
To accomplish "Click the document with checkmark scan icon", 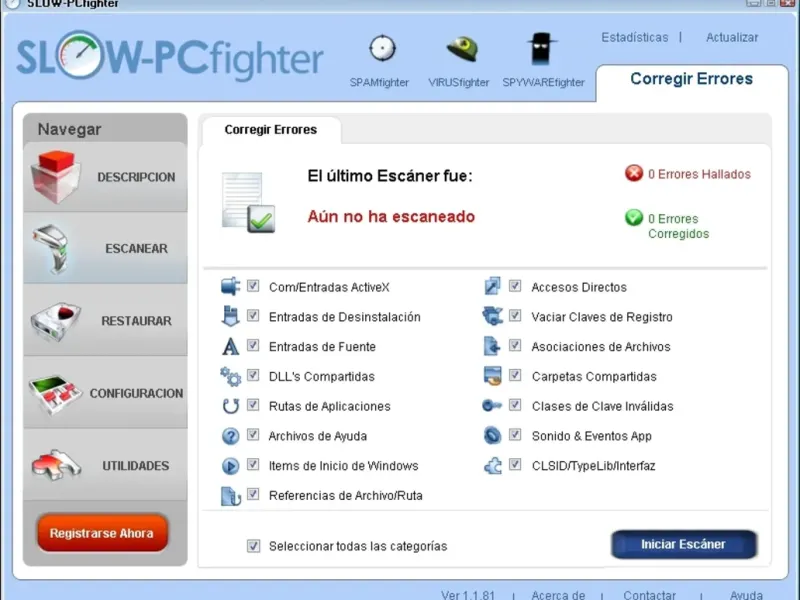I will pos(248,203).
